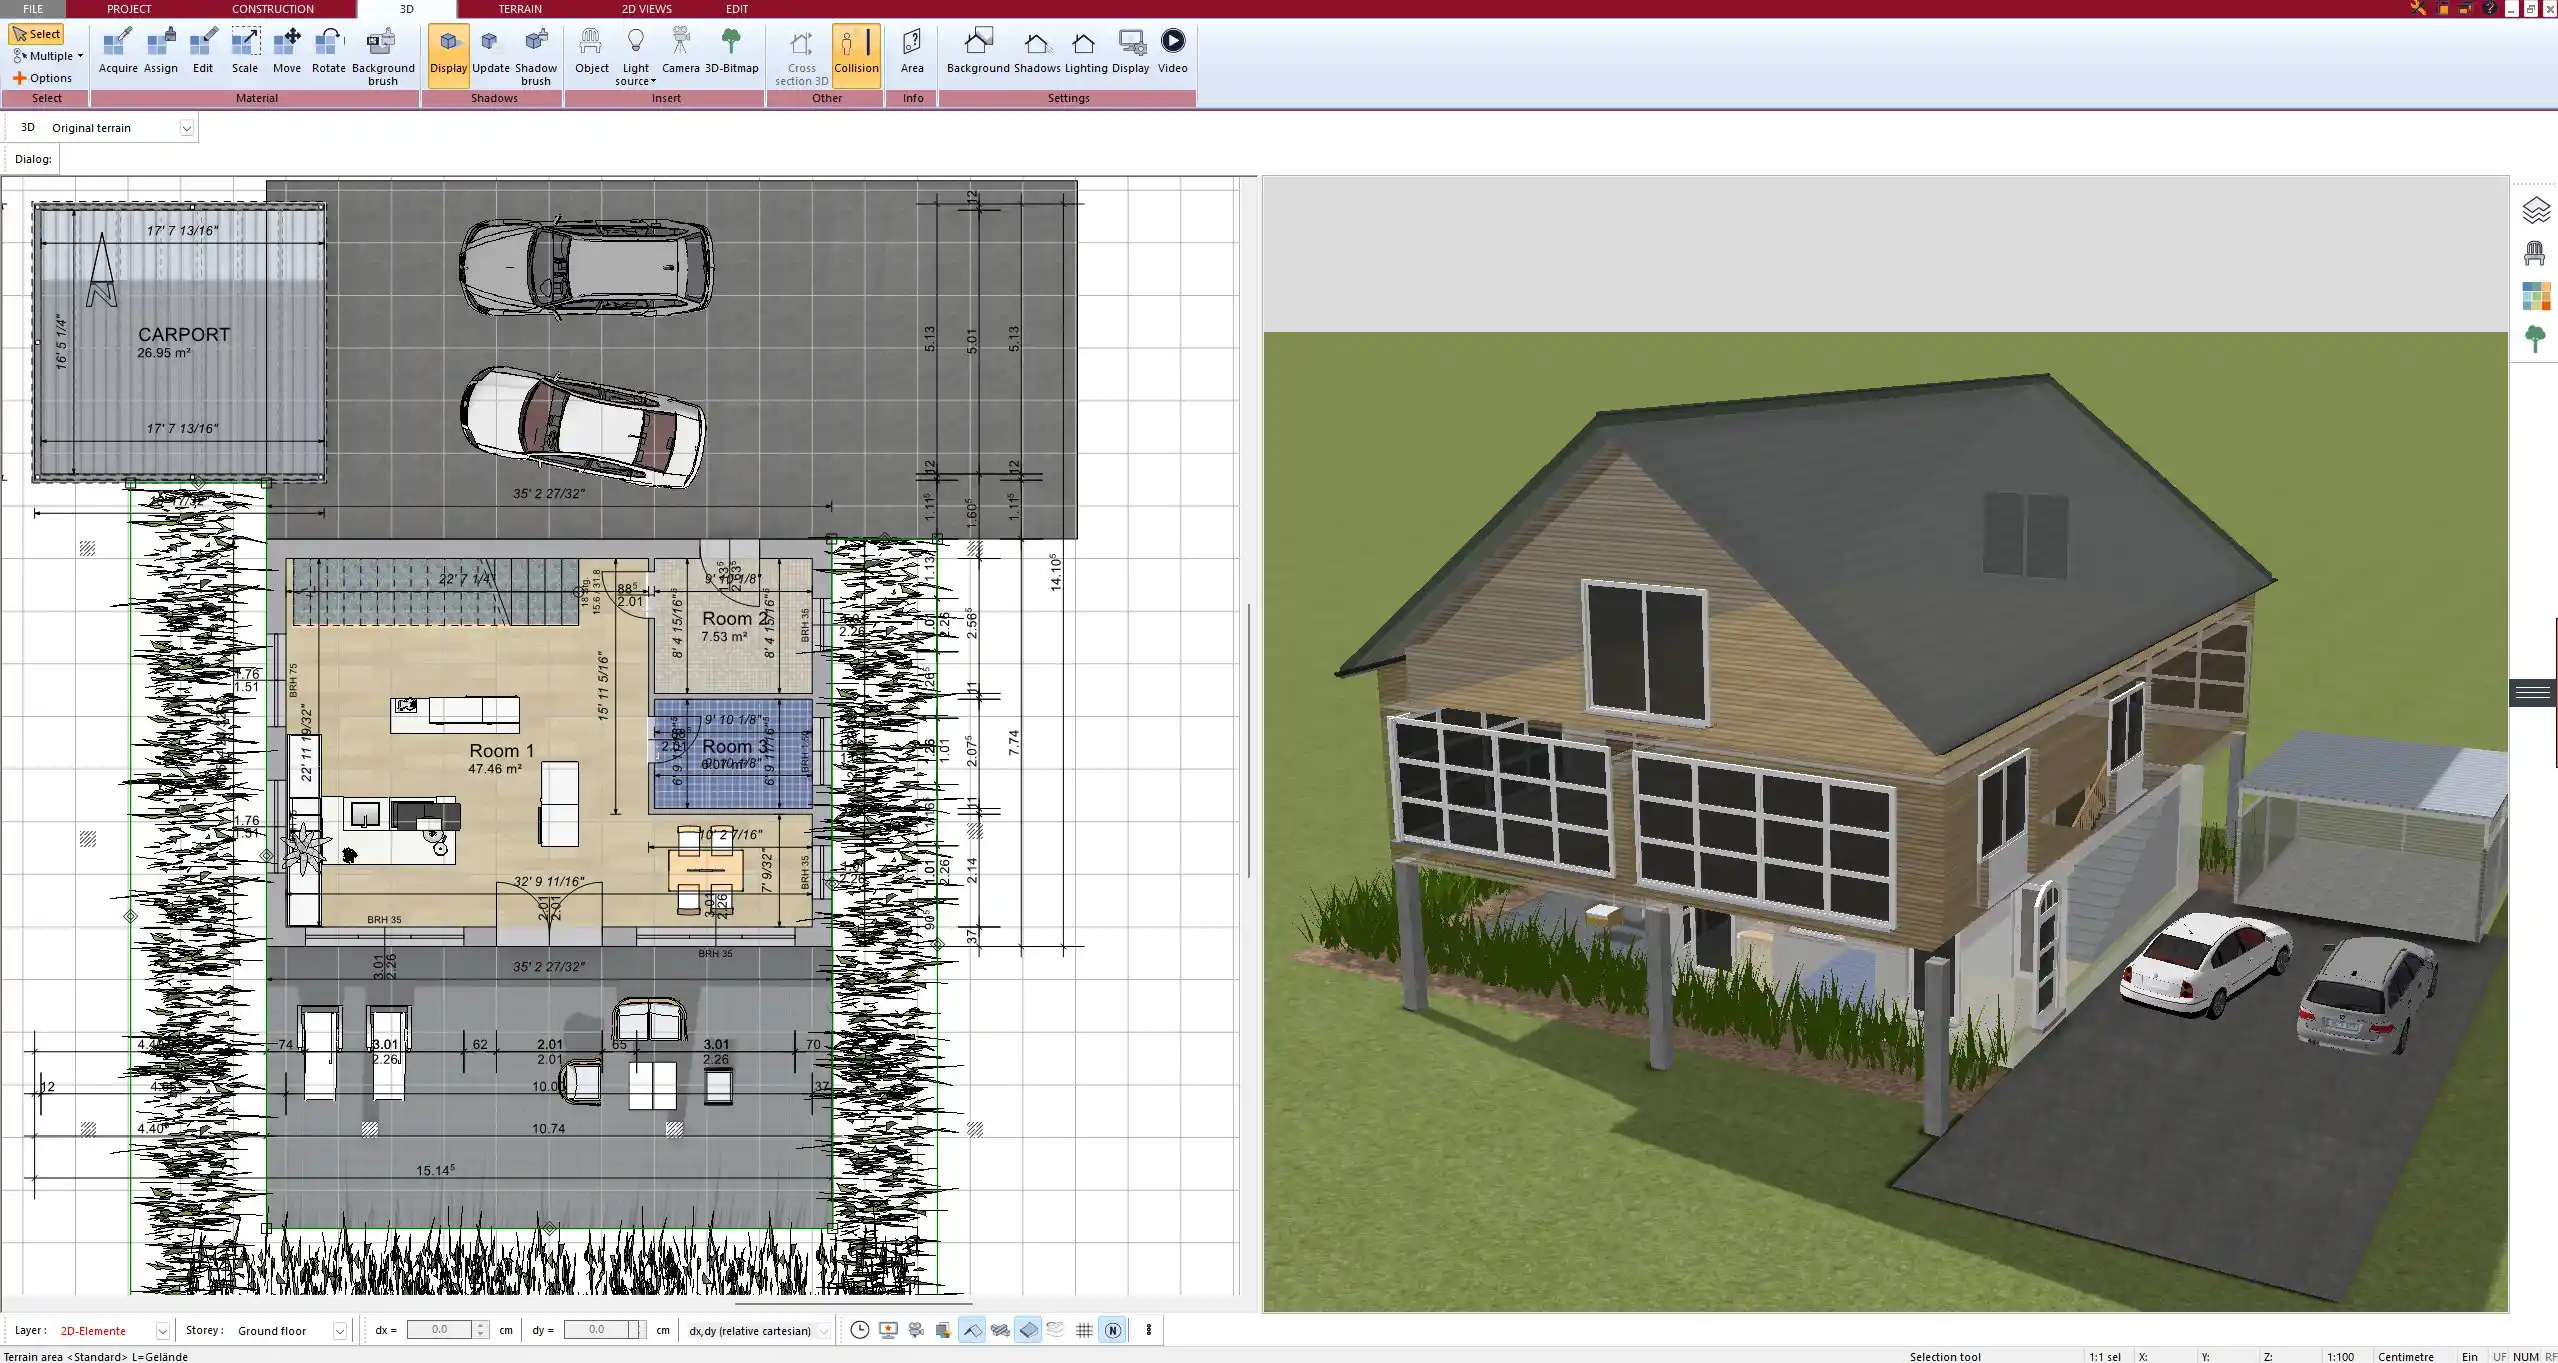Screen dimensions: 2558x1363
Task: Open the plants catalog in the right sidebar
Action: point(2536,339)
